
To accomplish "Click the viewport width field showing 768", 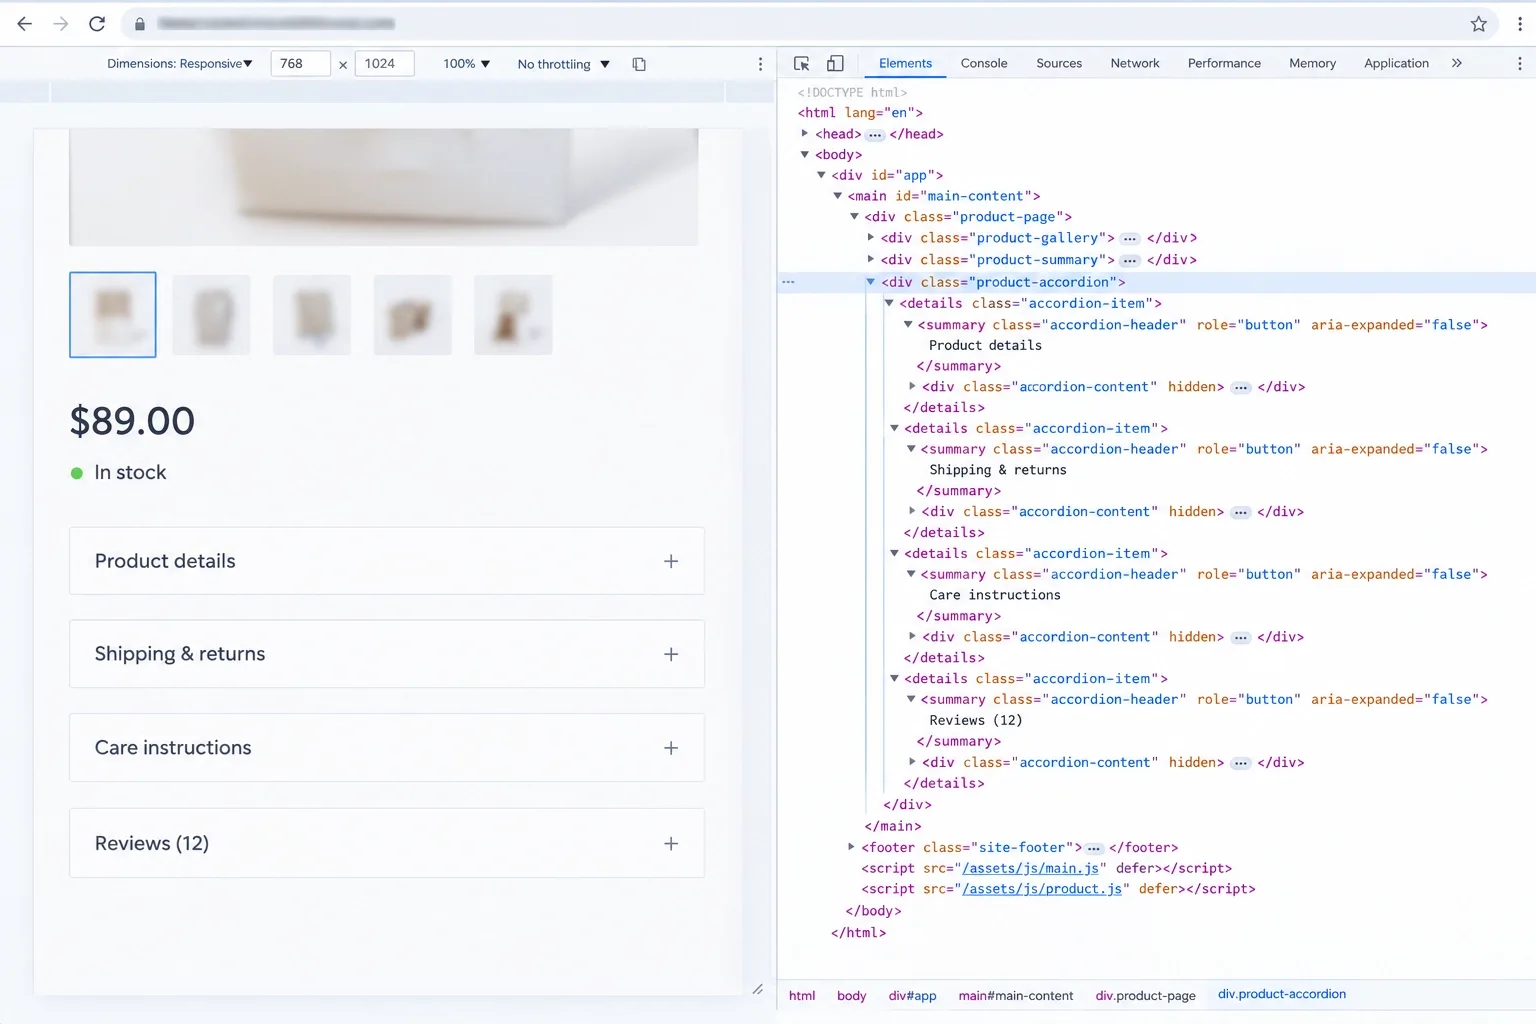I will point(300,64).
